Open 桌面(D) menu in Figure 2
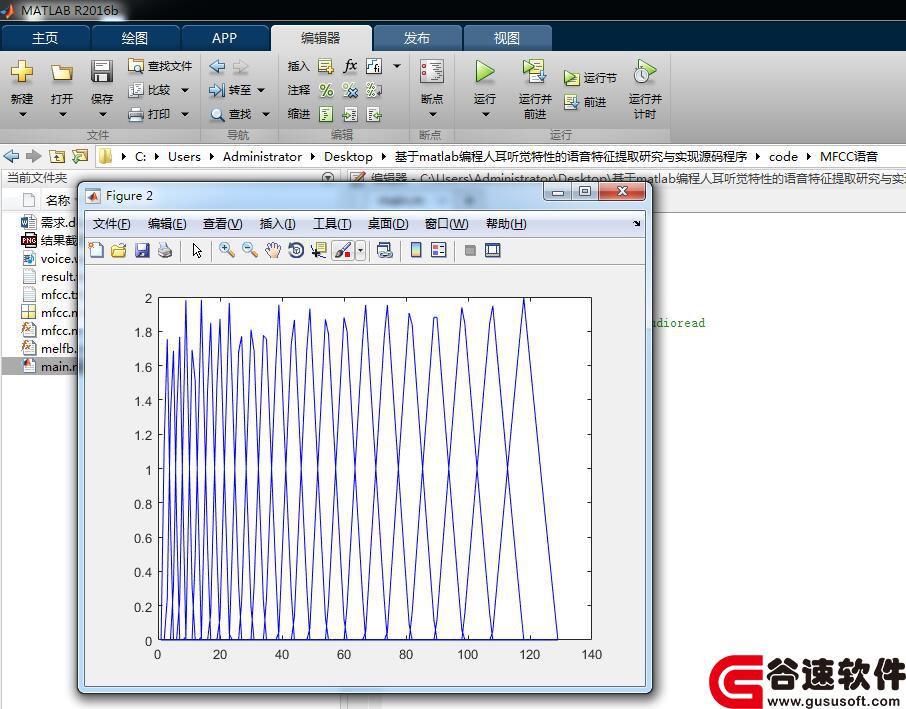 (x=388, y=224)
